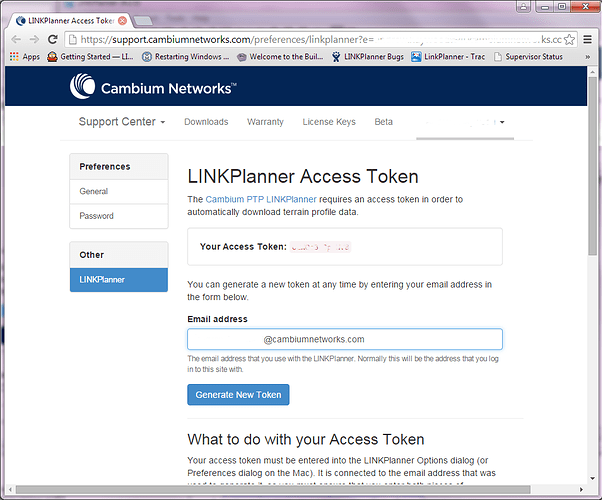The image size is (602, 500).
Task: Click the Email address input field
Action: (345, 339)
